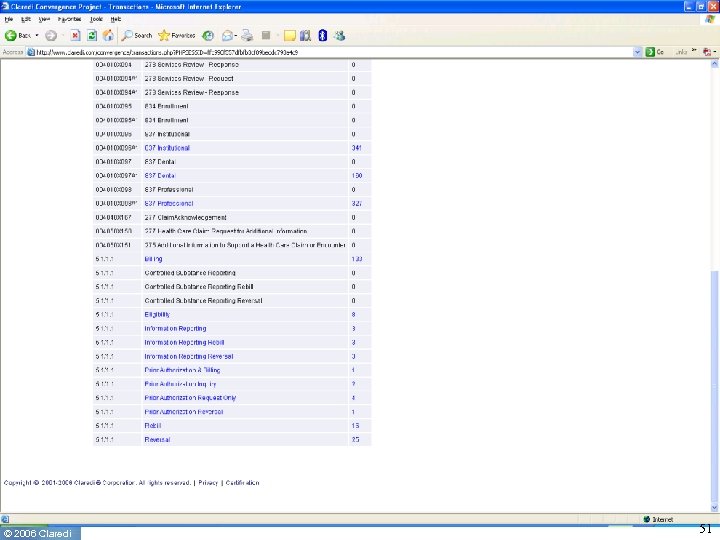Refresh the page with green arrows icon
The height and width of the screenshot is (540, 720).
pyautogui.click(x=92, y=35)
